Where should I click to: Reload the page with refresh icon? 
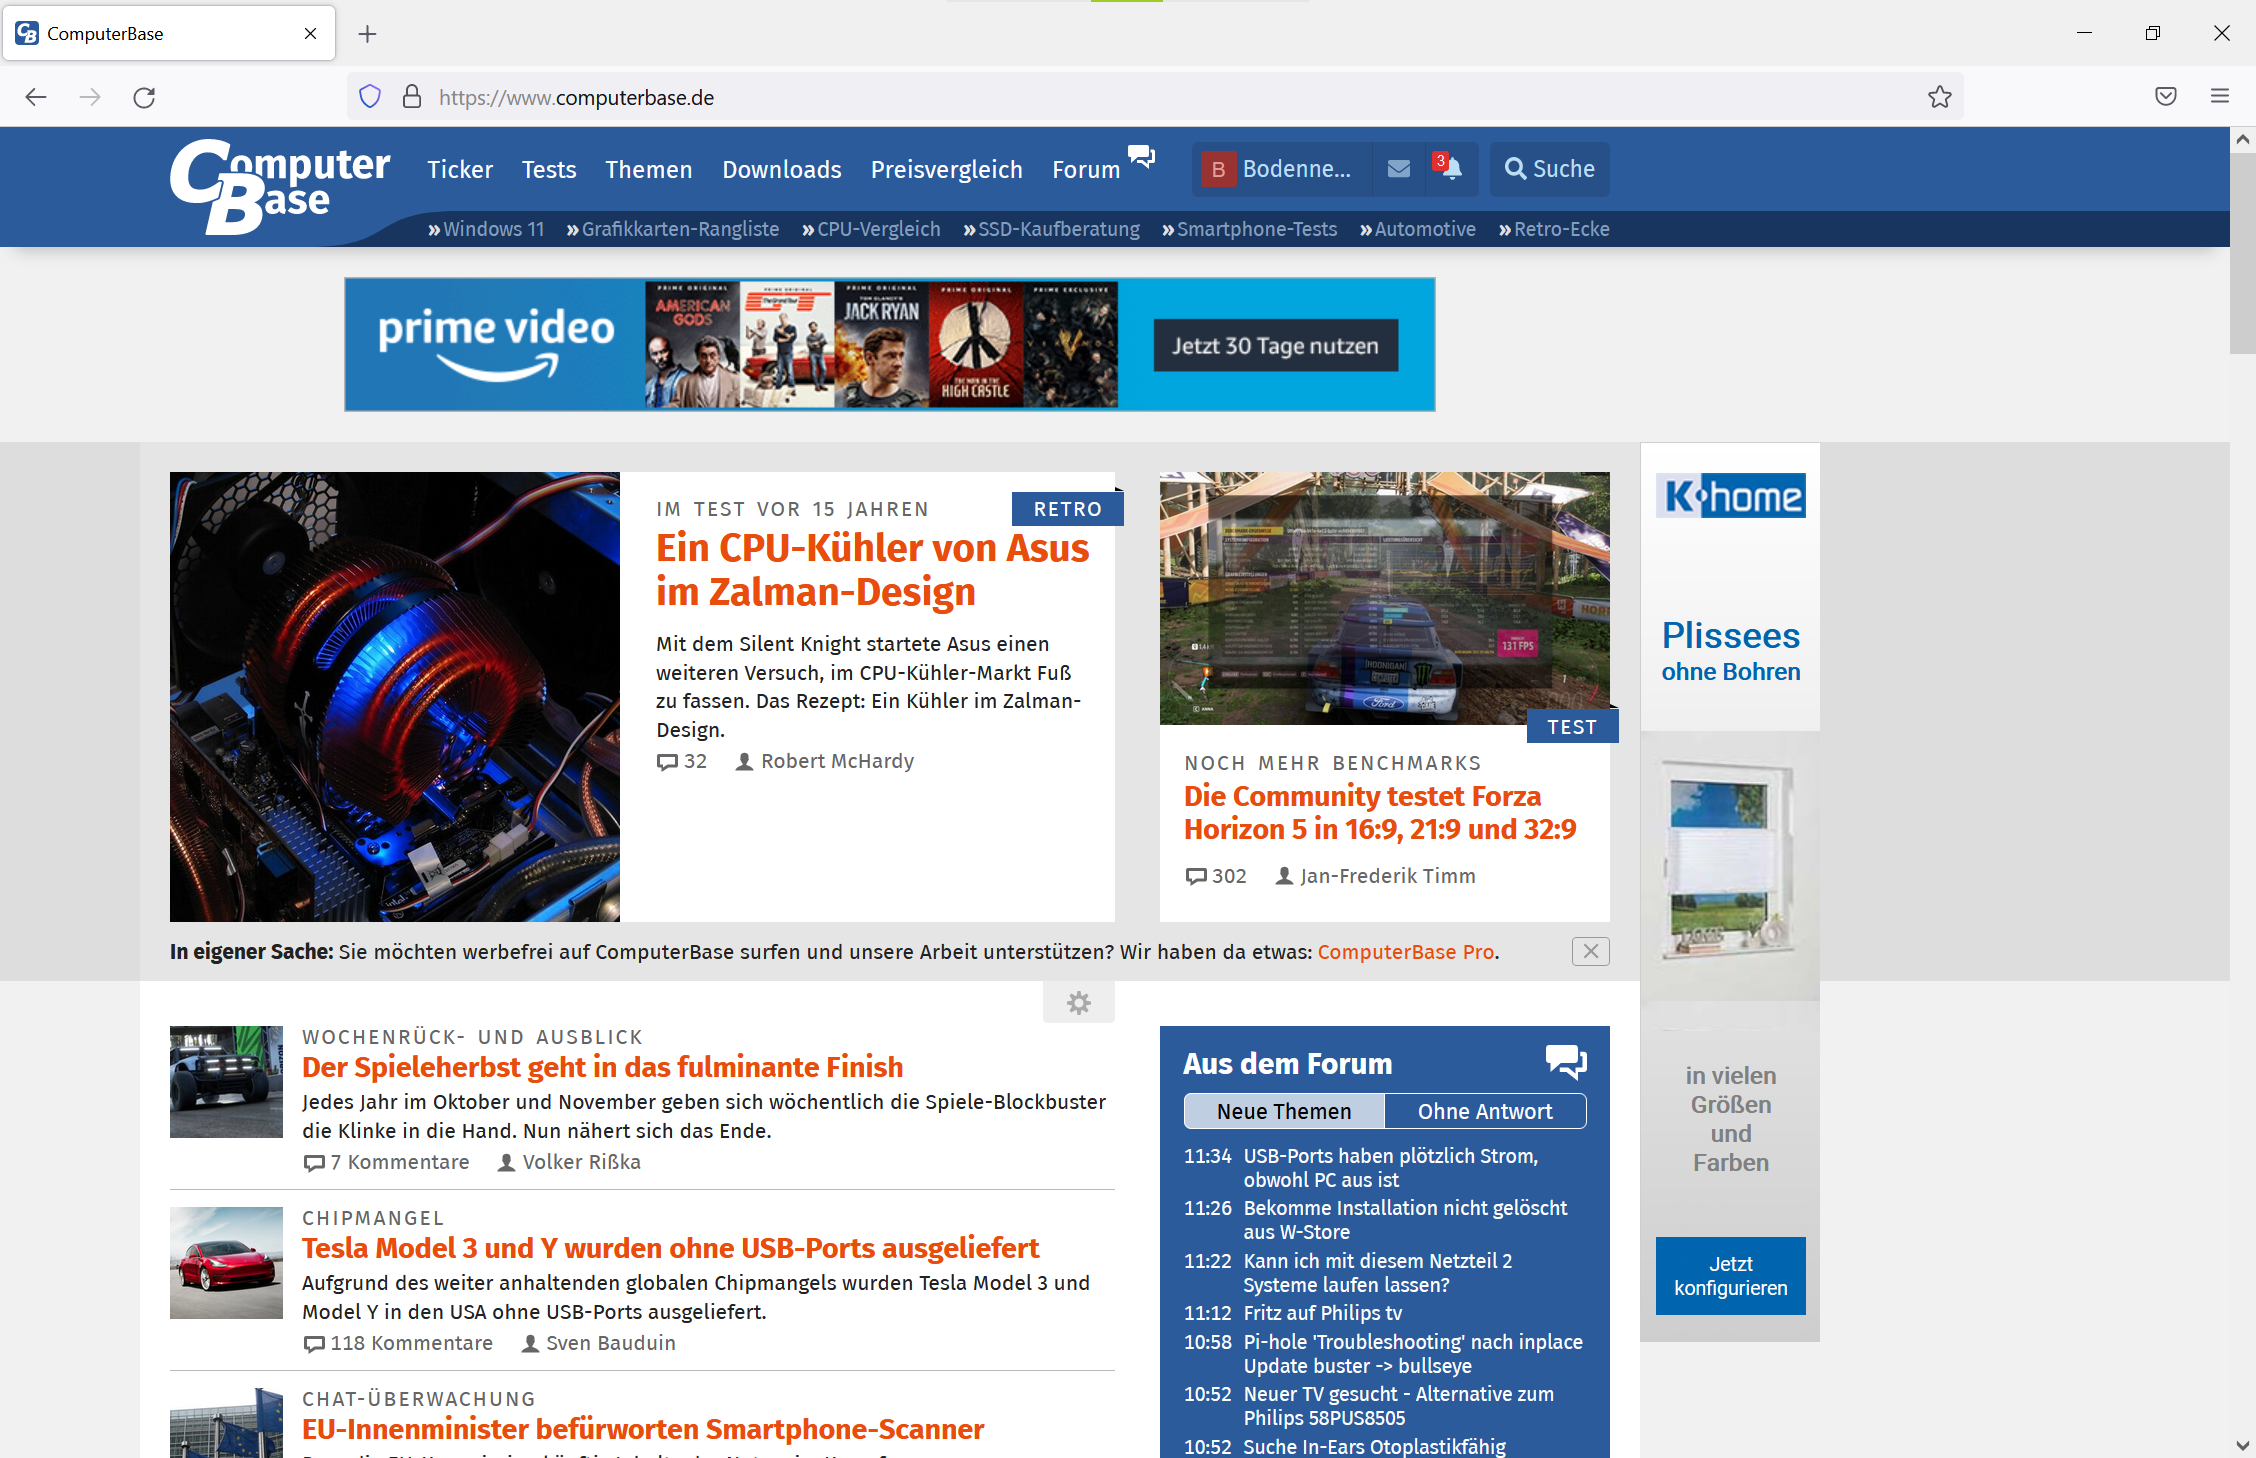[144, 97]
